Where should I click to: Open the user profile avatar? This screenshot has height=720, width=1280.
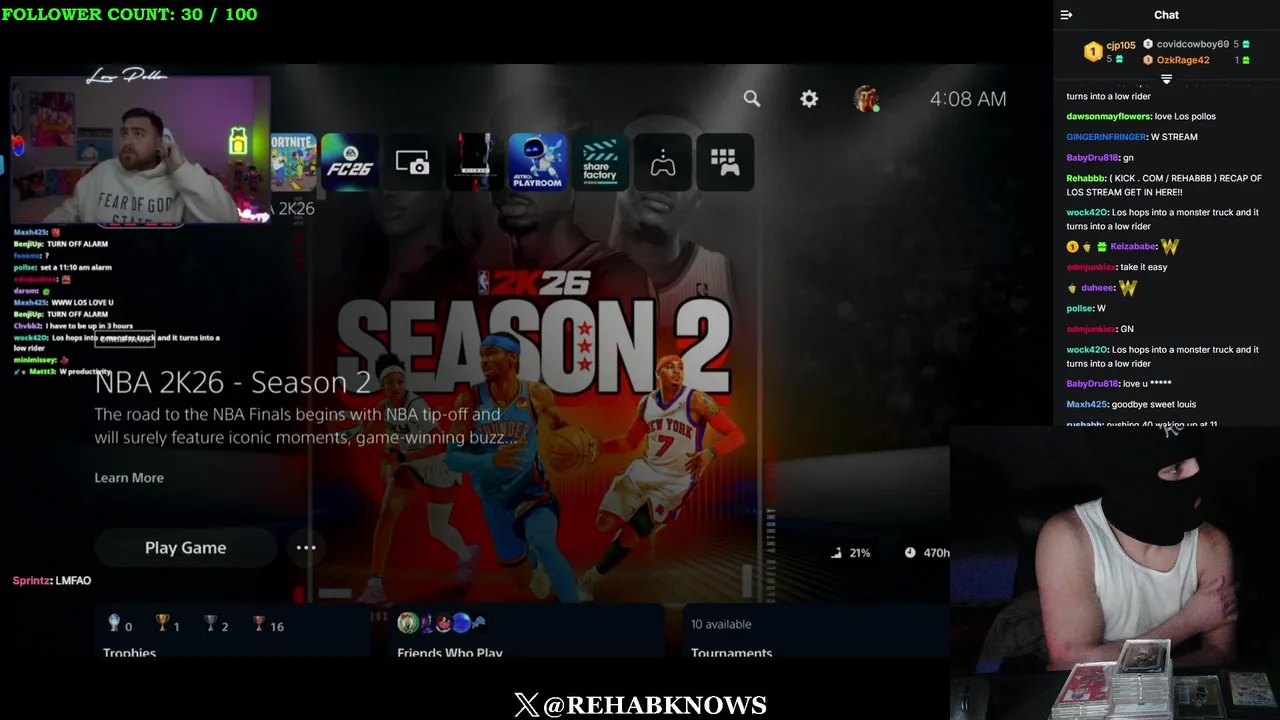coord(866,98)
